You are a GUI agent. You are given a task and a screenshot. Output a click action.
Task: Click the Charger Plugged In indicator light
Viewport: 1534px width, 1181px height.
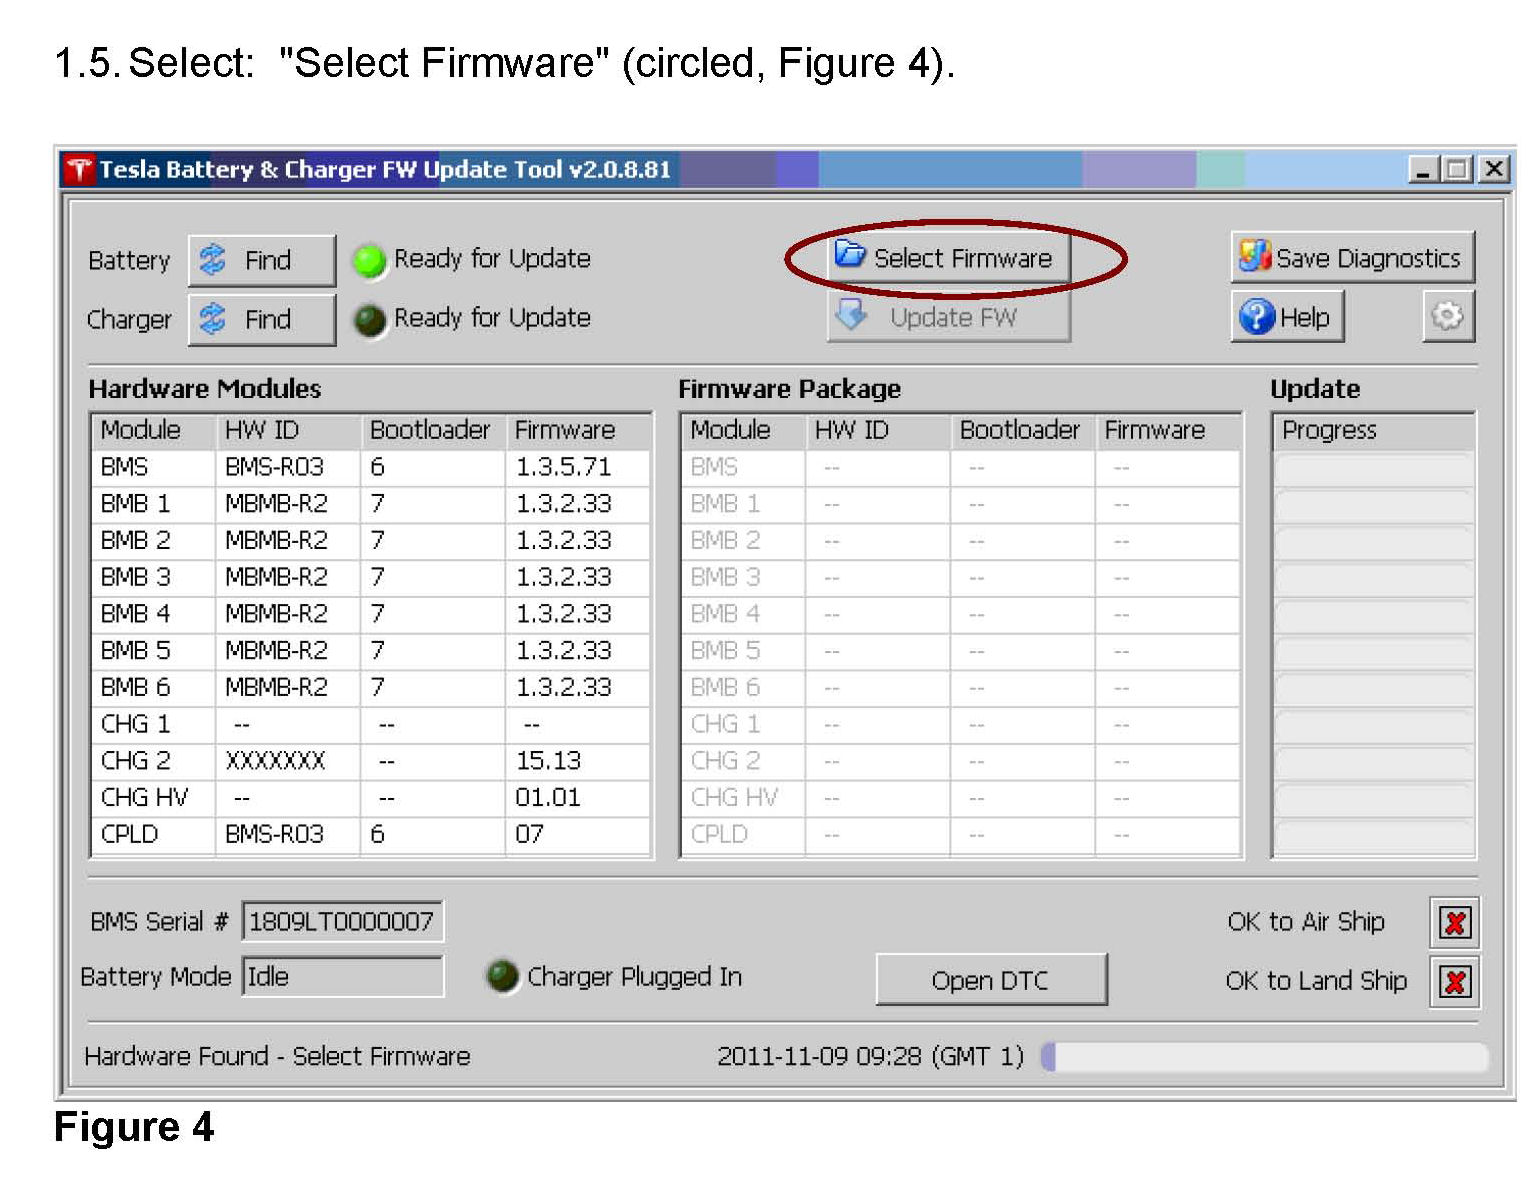click(502, 977)
